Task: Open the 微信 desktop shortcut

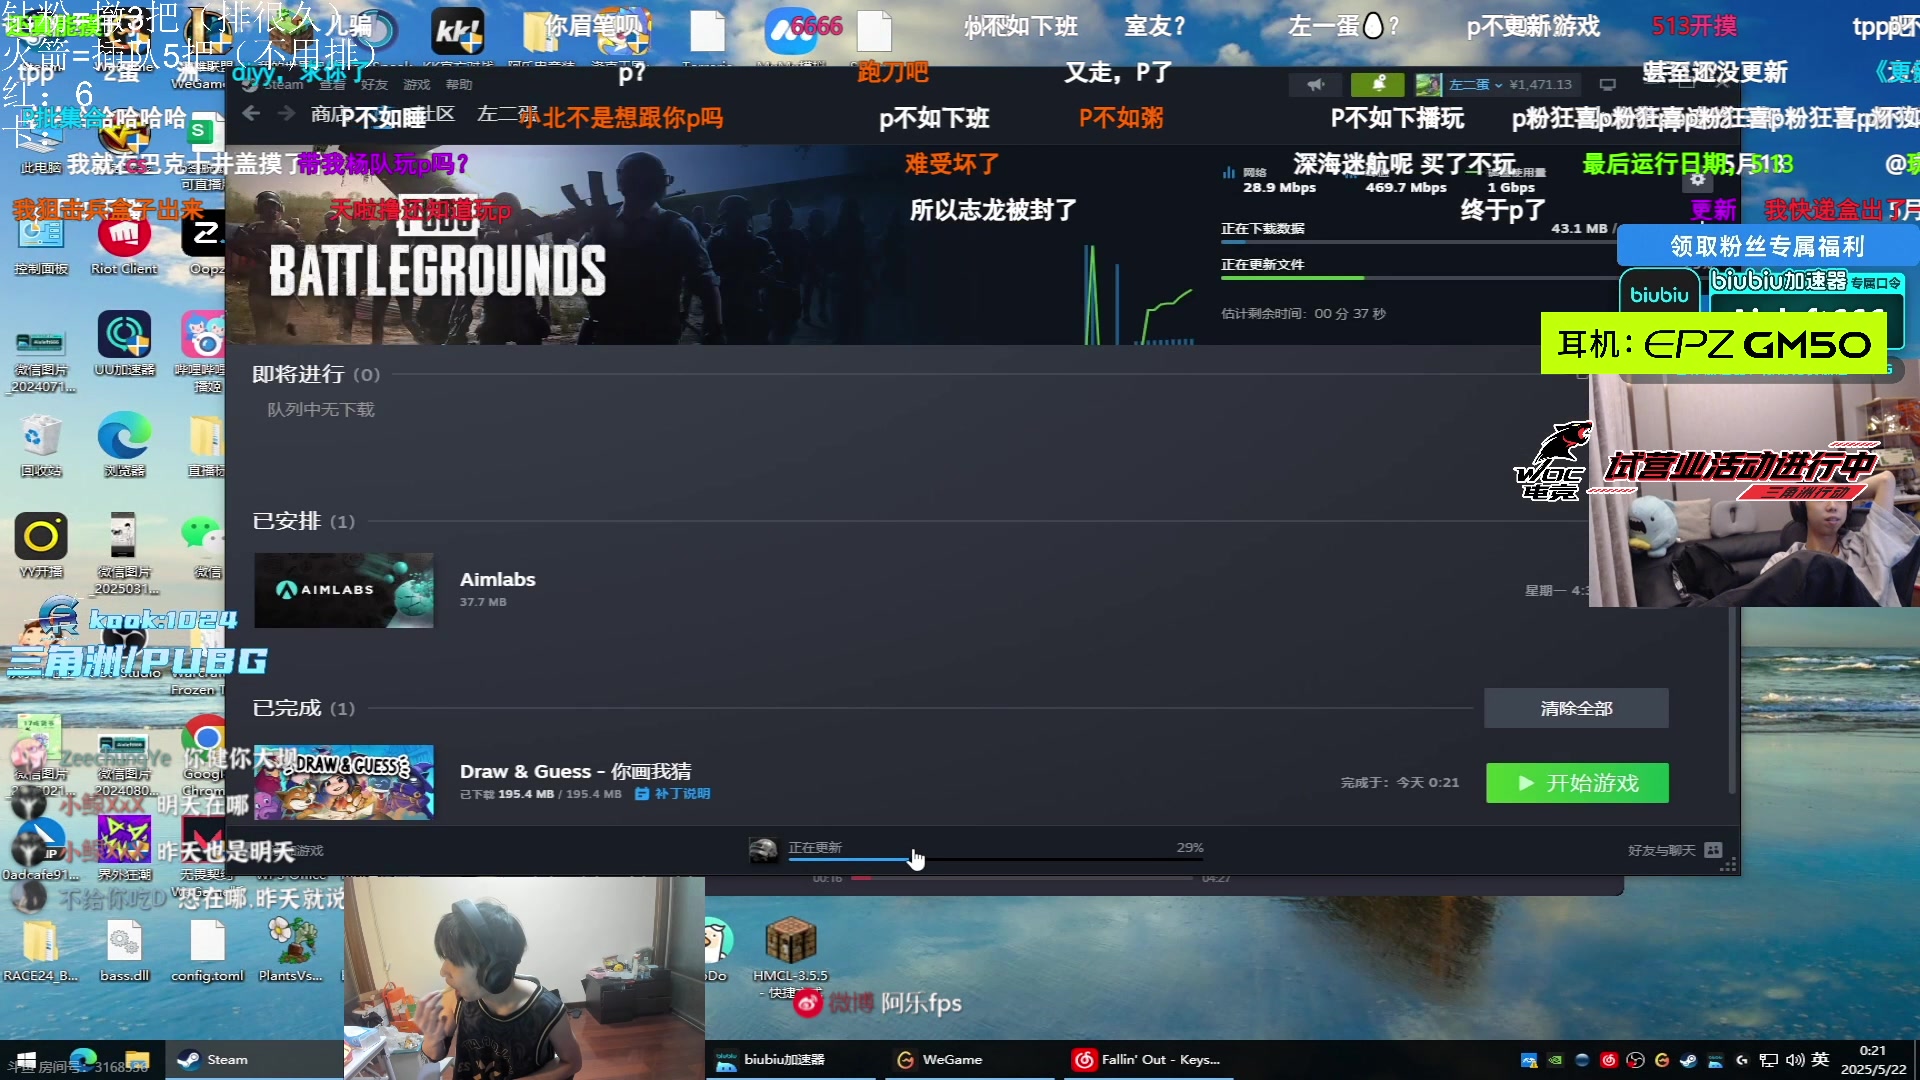Action: click(207, 547)
